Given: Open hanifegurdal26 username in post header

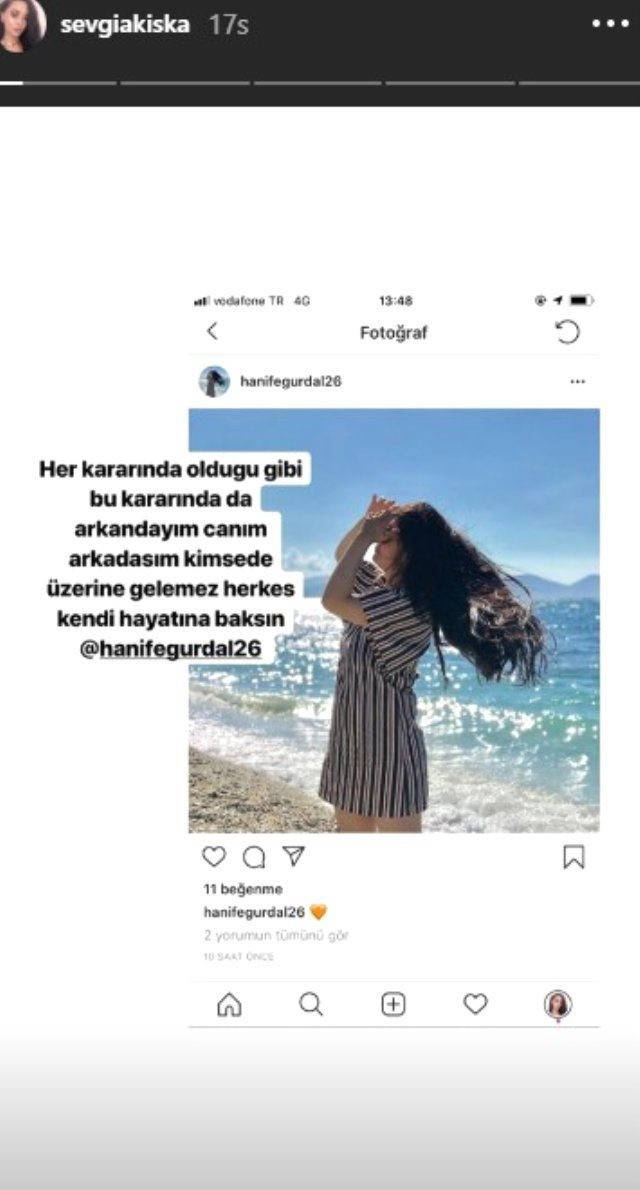Looking at the screenshot, I should [291, 382].
